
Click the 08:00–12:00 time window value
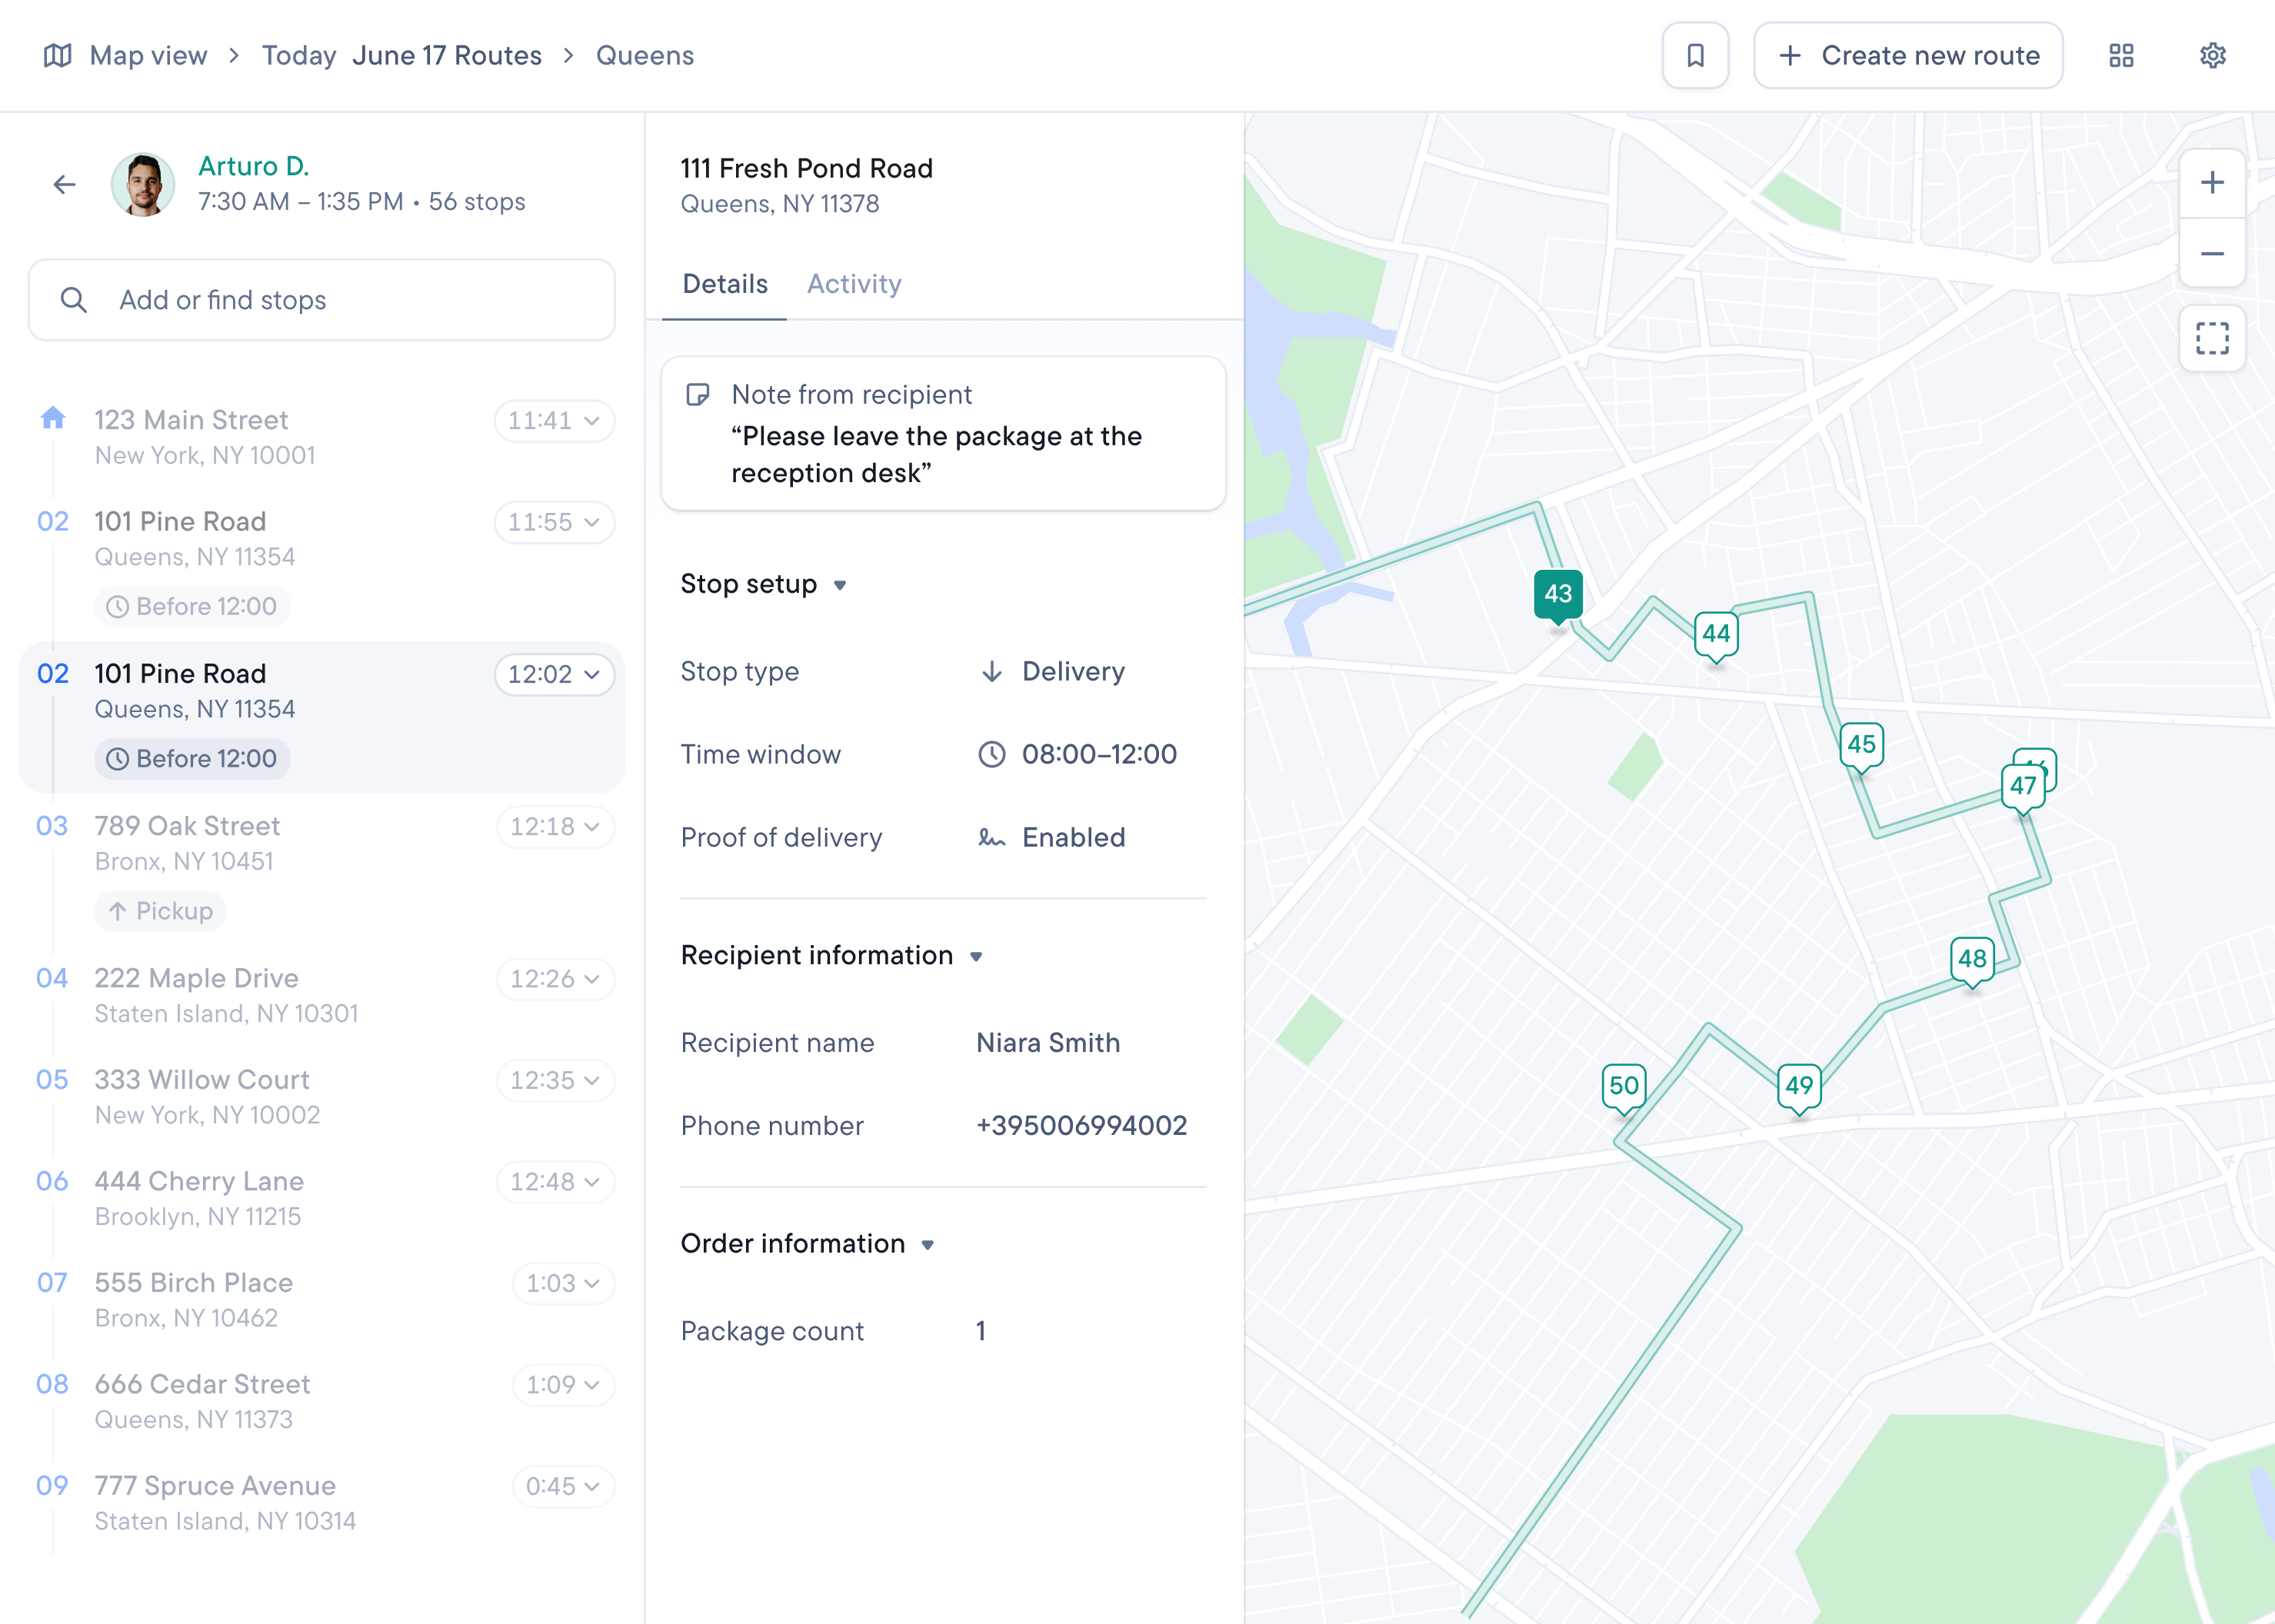pos(1099,754)
